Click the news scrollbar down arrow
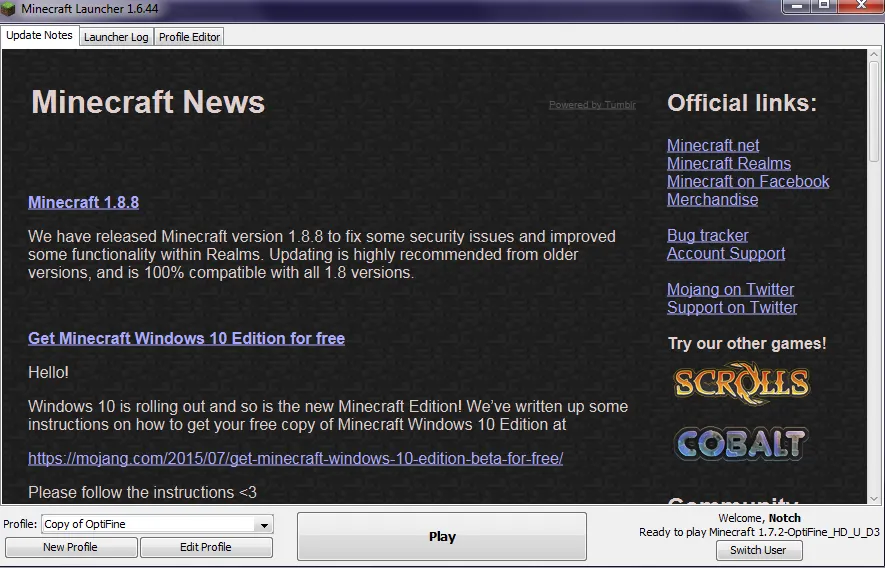The height and width of the screenshot is (568, 885). [874, 499]
